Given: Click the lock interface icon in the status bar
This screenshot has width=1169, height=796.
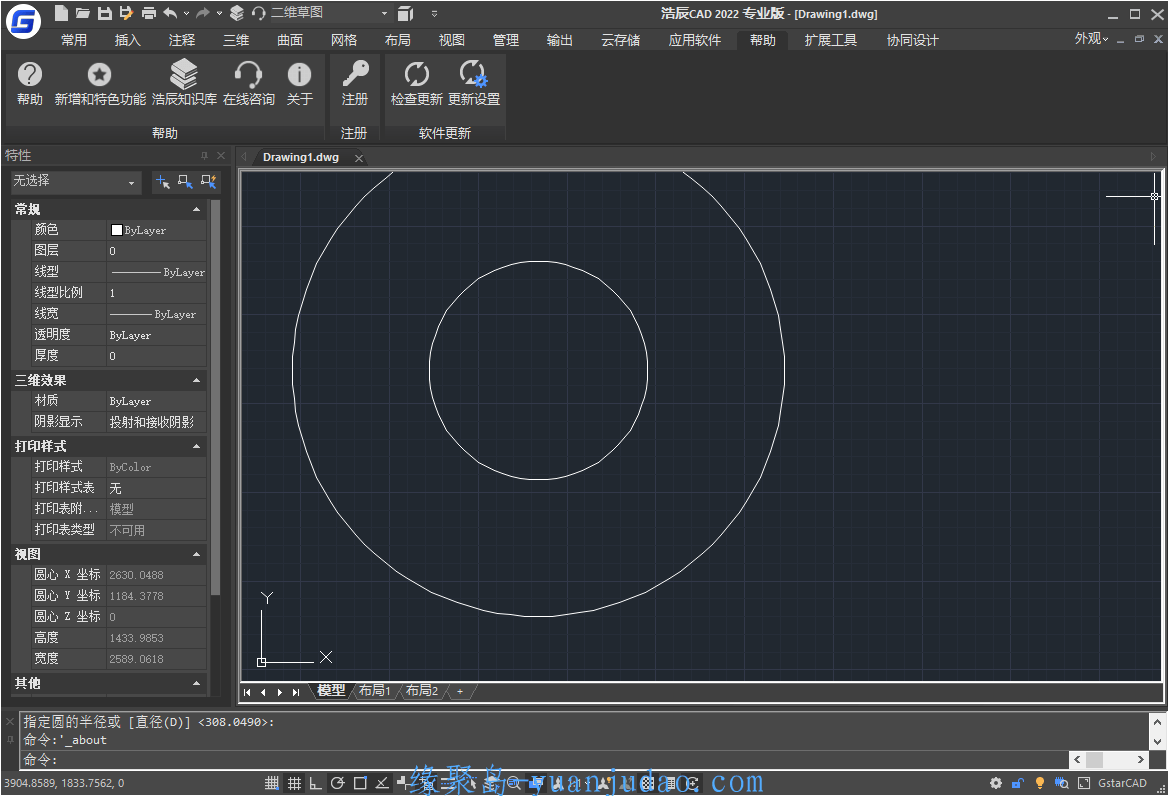Looking at the screenshot, I should click(x=1018, y=783).
